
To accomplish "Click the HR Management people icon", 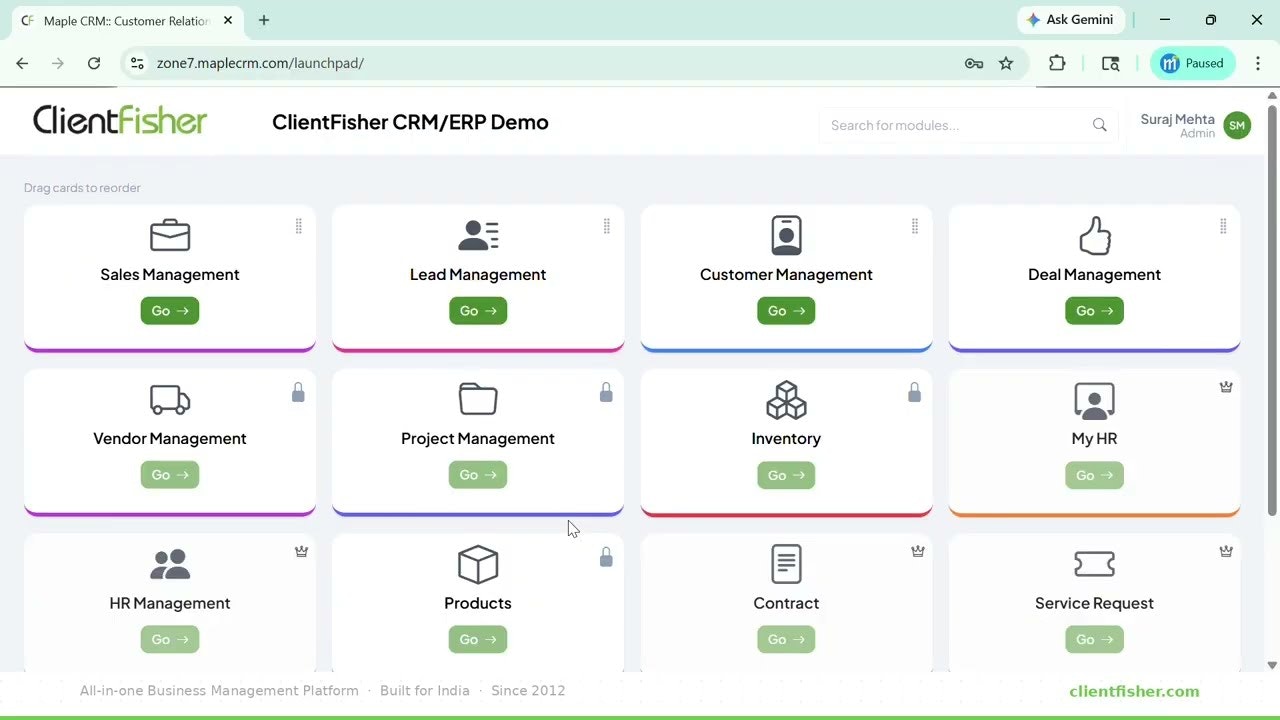I will (170, 565).
